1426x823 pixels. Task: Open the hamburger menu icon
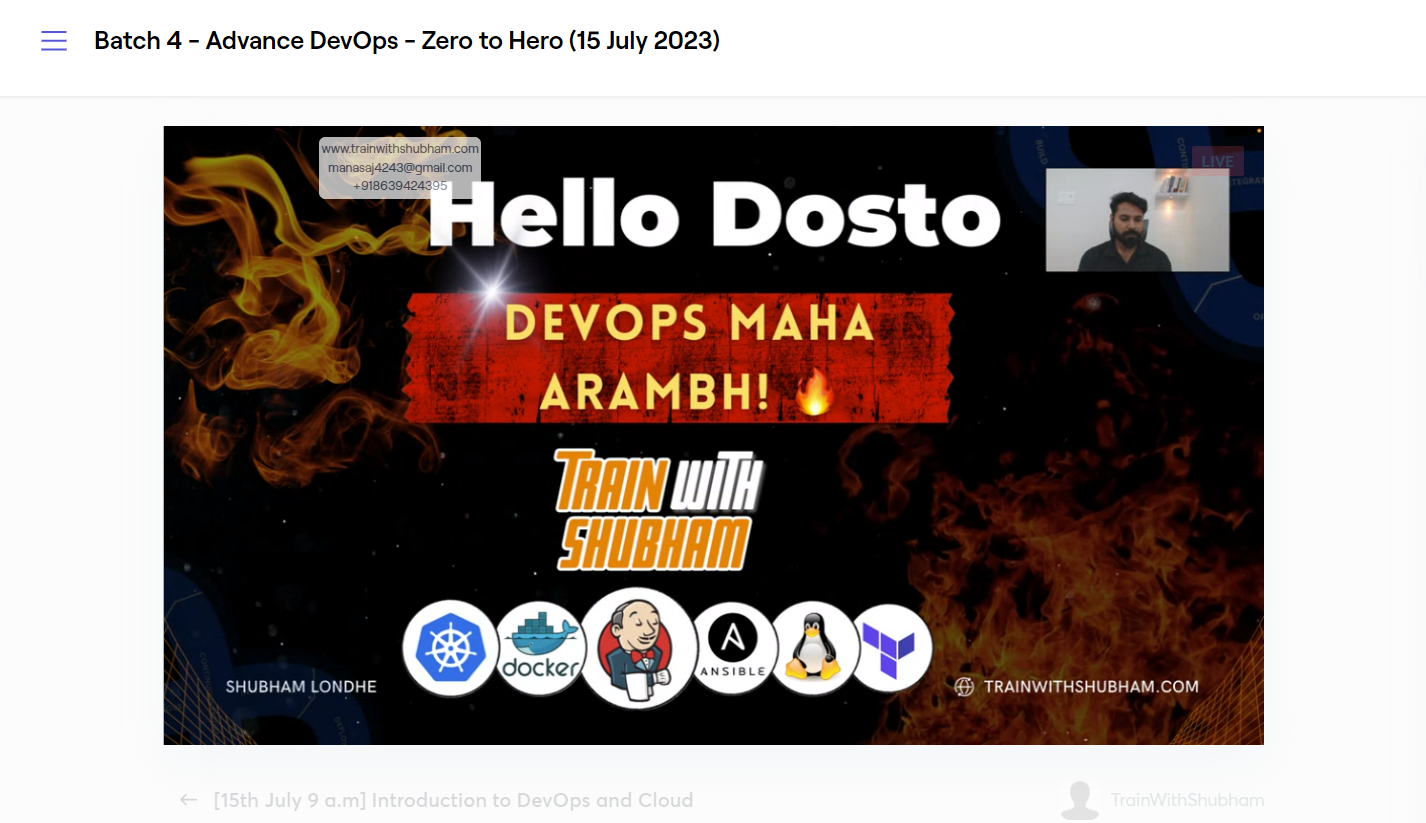(54, 40)
